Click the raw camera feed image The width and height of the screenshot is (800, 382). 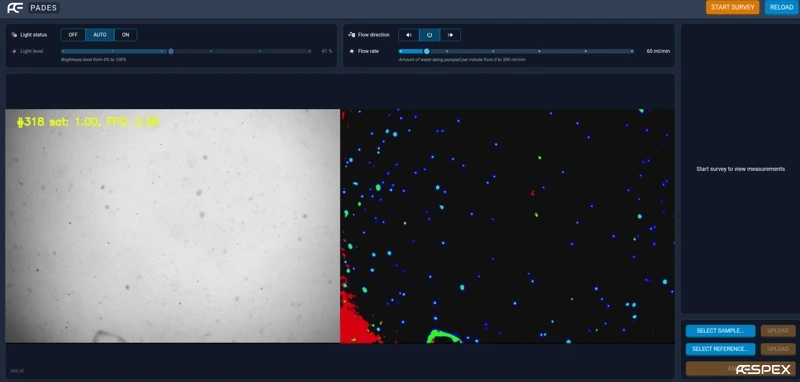172,226
